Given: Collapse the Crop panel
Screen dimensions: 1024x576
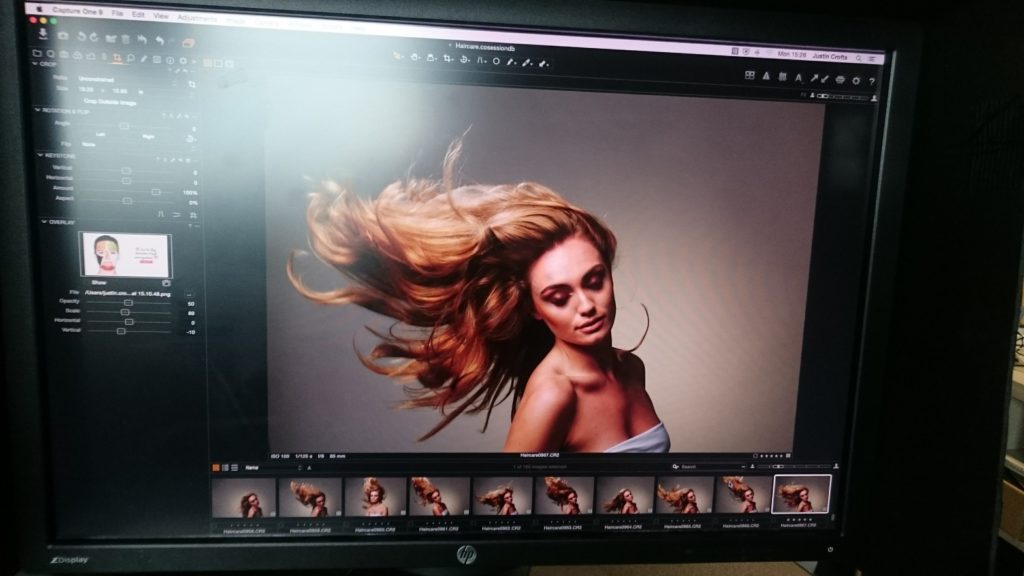Looking at the screenshot, I should point(39,64).
